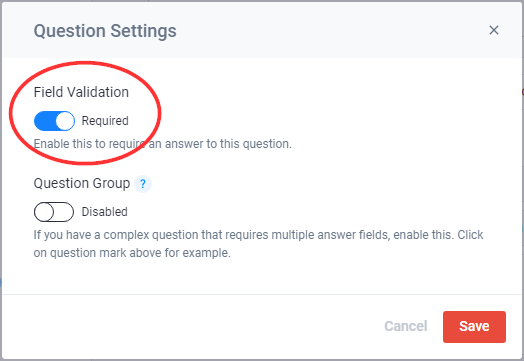Disable the blue Required switch
This screenshot has width=524, height=361.
click(x=54, y=121)
